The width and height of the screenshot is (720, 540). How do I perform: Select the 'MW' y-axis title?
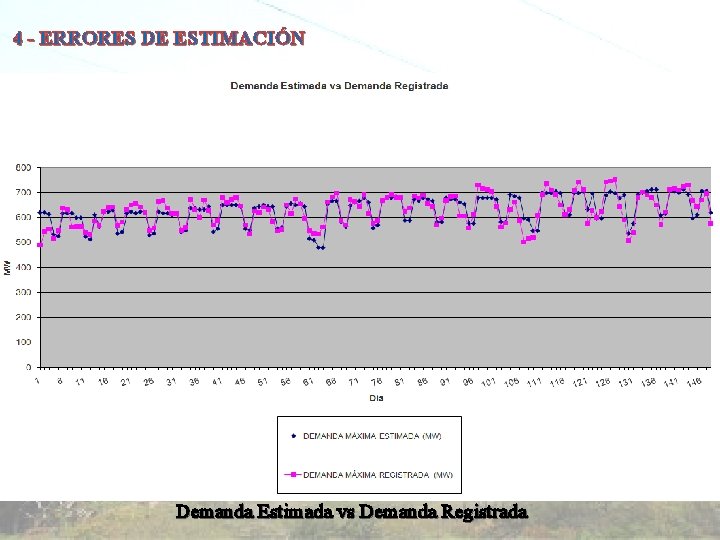(7, 267)
